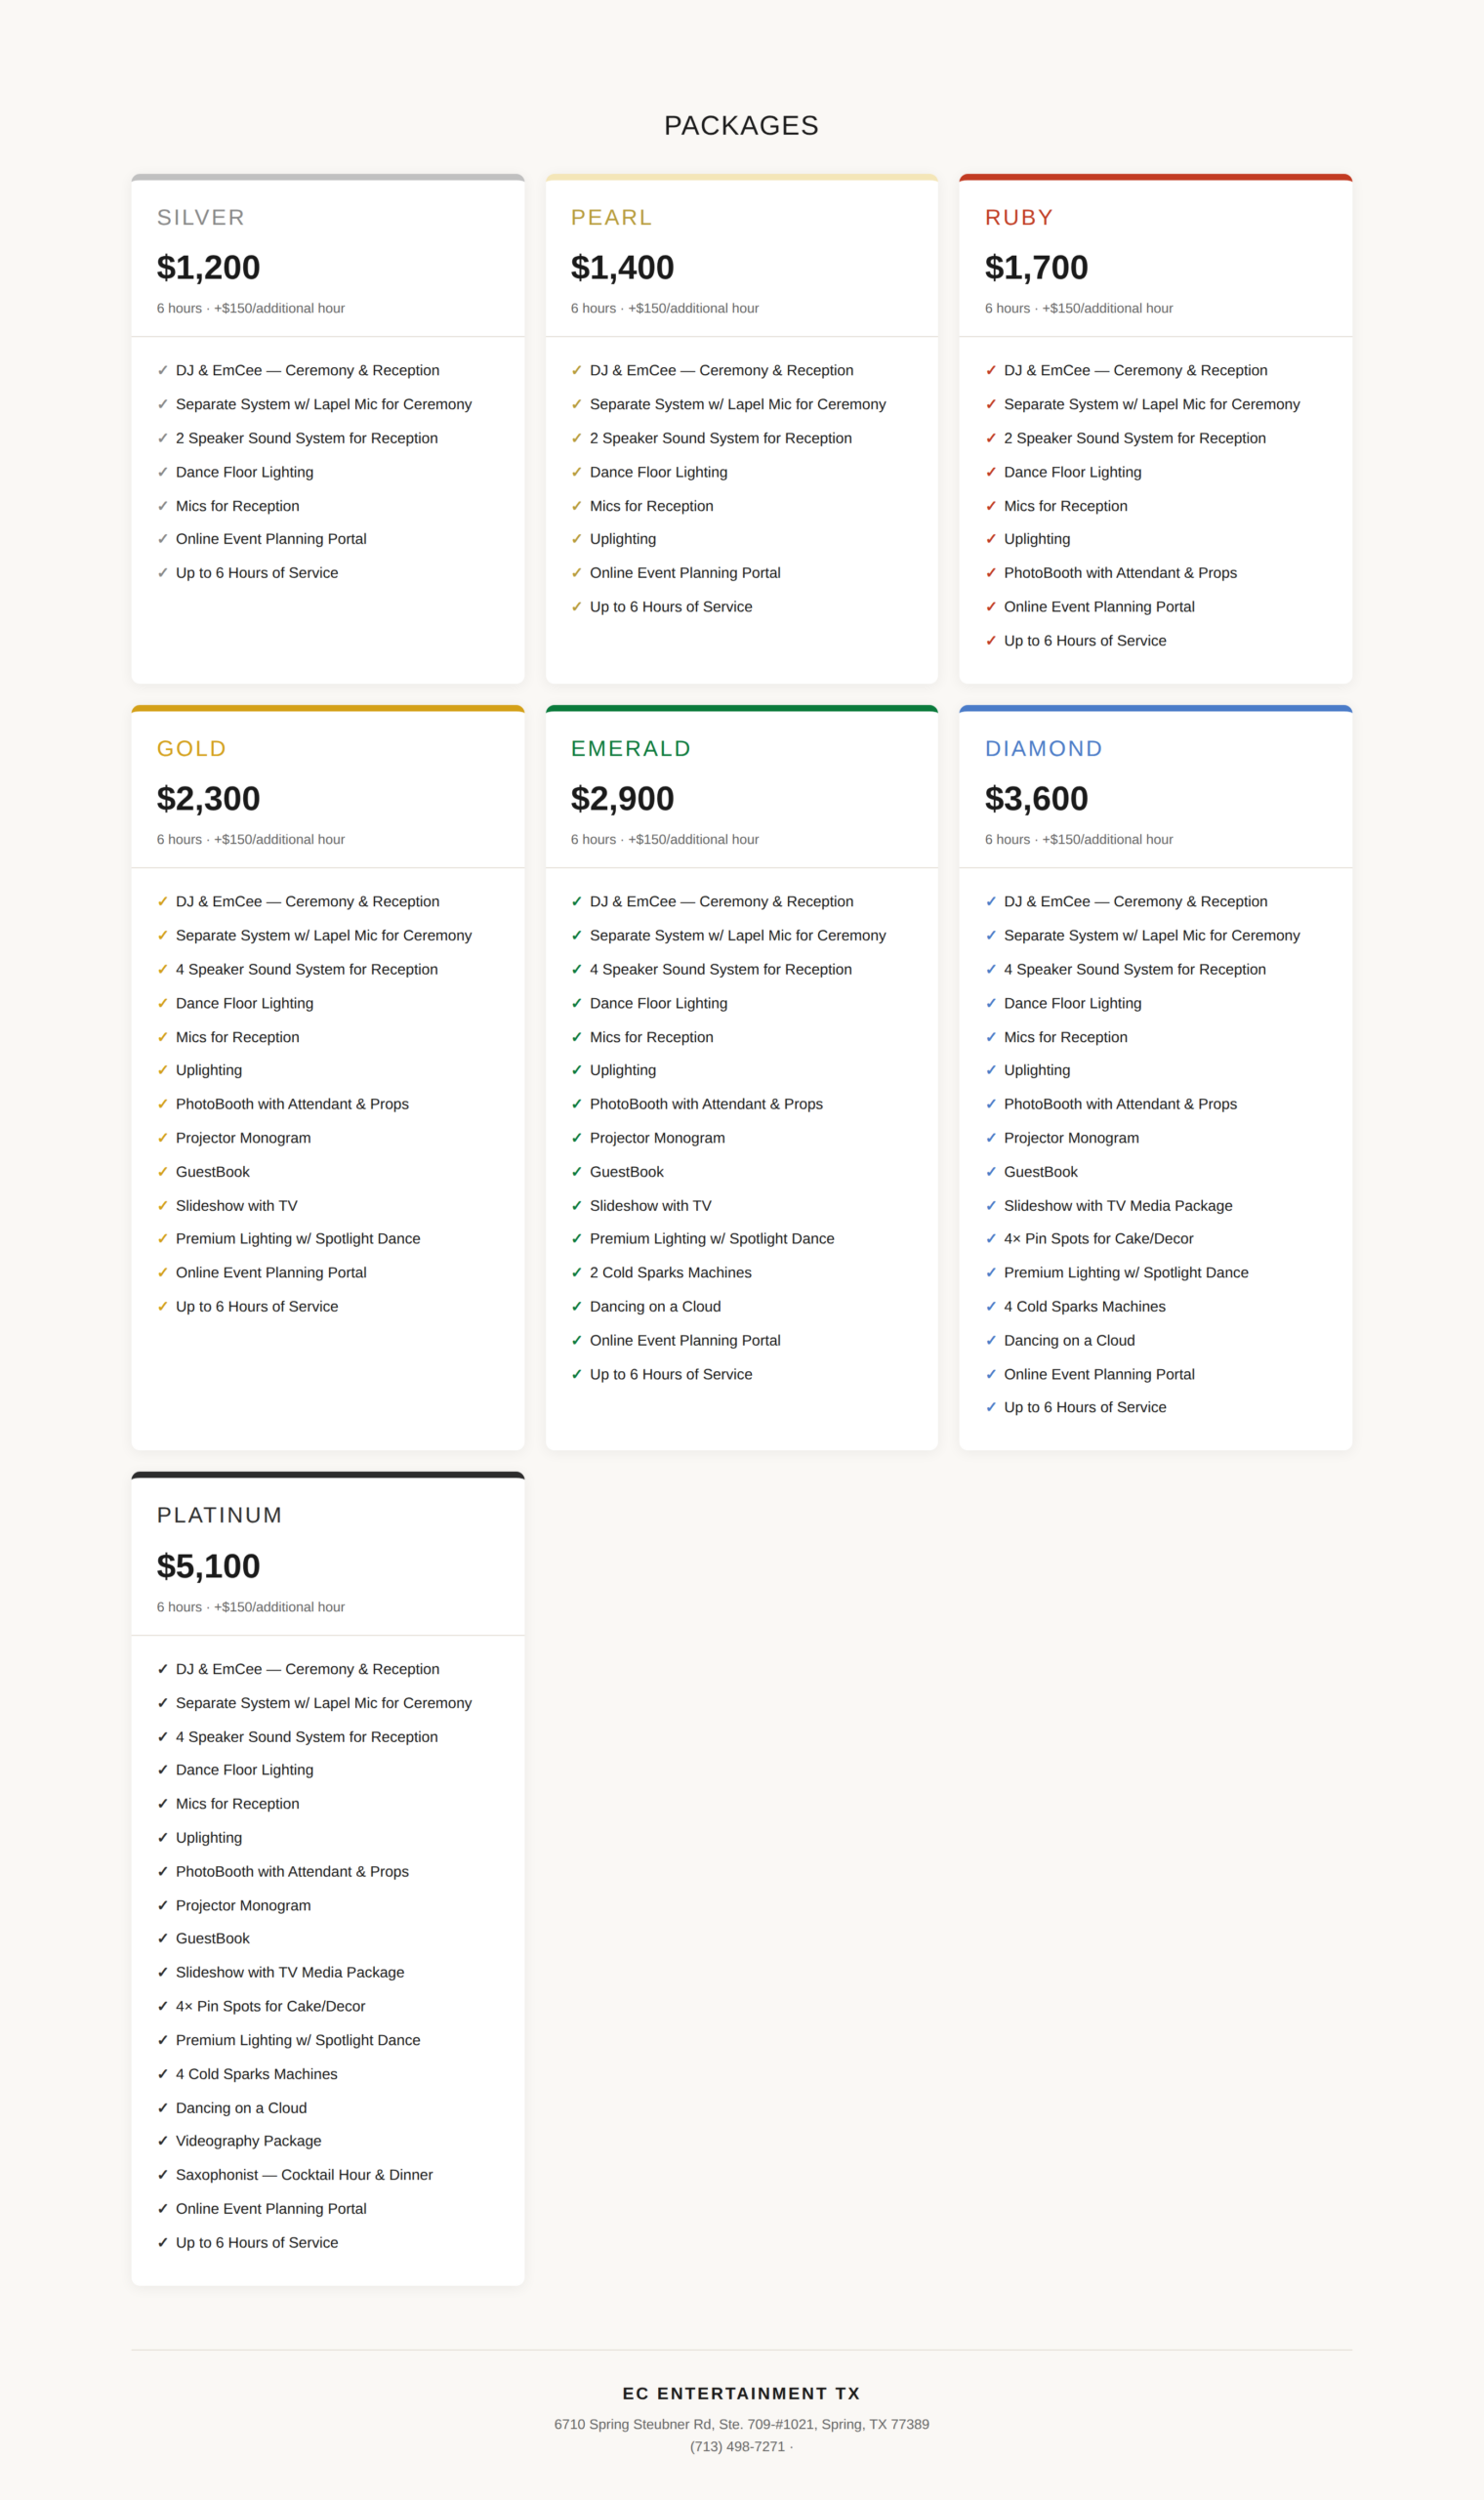The height and width of the screenshot is (2500, 1484).
Task: Click the checkmark next to Ruby's PhotoBooth feature
Action: coord(990,573)
